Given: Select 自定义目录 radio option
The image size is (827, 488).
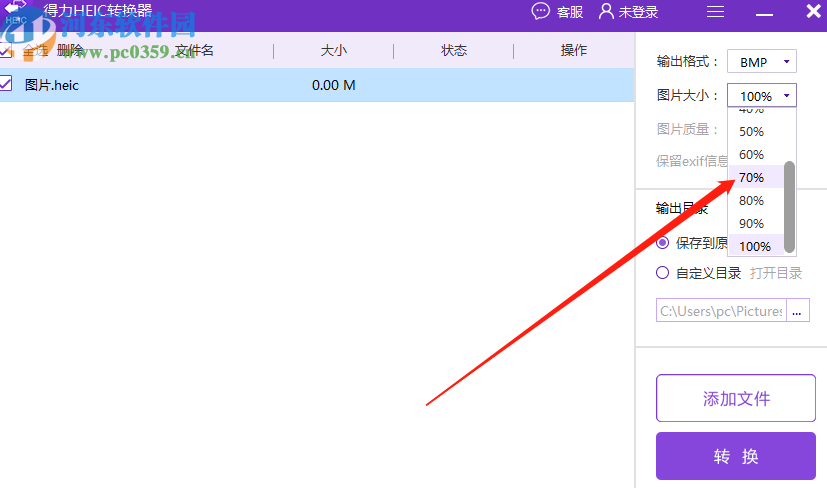Looking at the screenshot, I should tap(662, 273).
